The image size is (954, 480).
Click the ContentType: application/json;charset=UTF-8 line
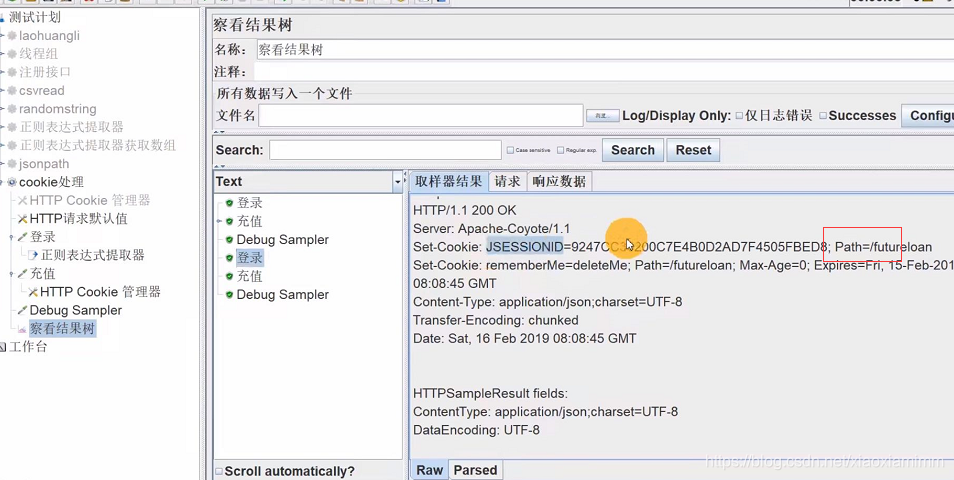pyautogui.click(x=545, y=412)
